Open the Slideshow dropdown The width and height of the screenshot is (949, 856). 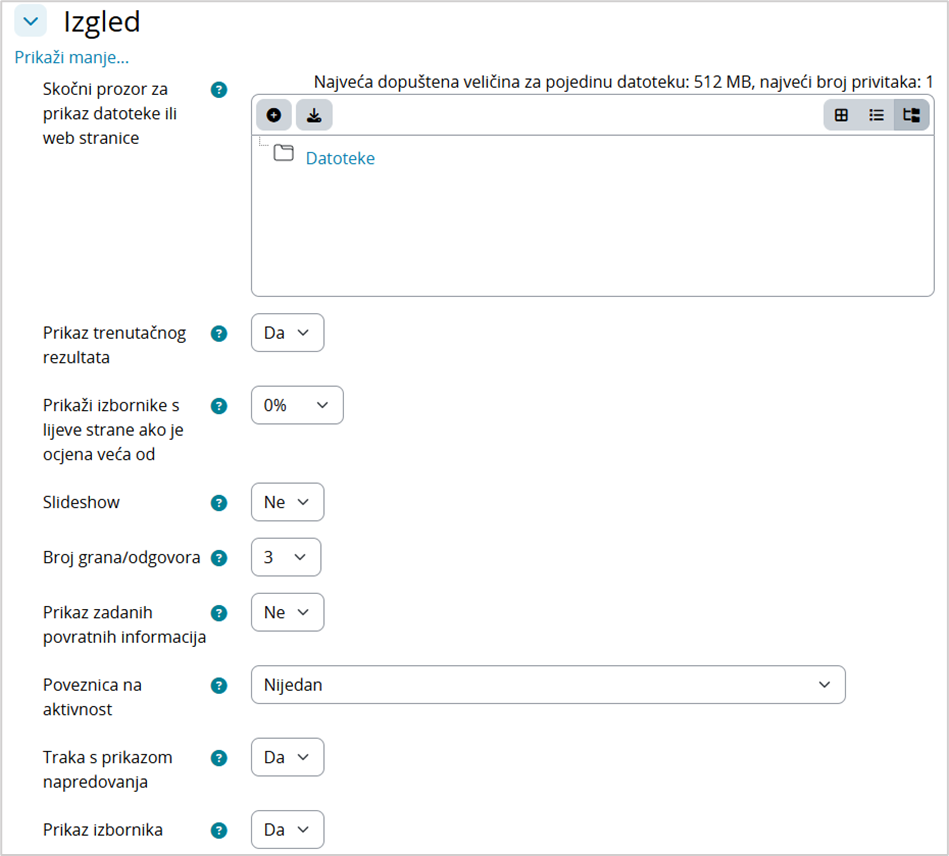tap(287, 502)
